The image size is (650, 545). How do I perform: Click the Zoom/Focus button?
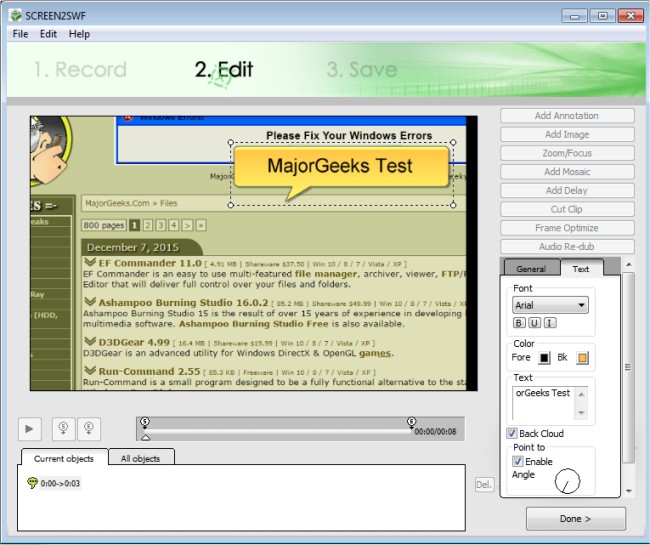point(567,153)
